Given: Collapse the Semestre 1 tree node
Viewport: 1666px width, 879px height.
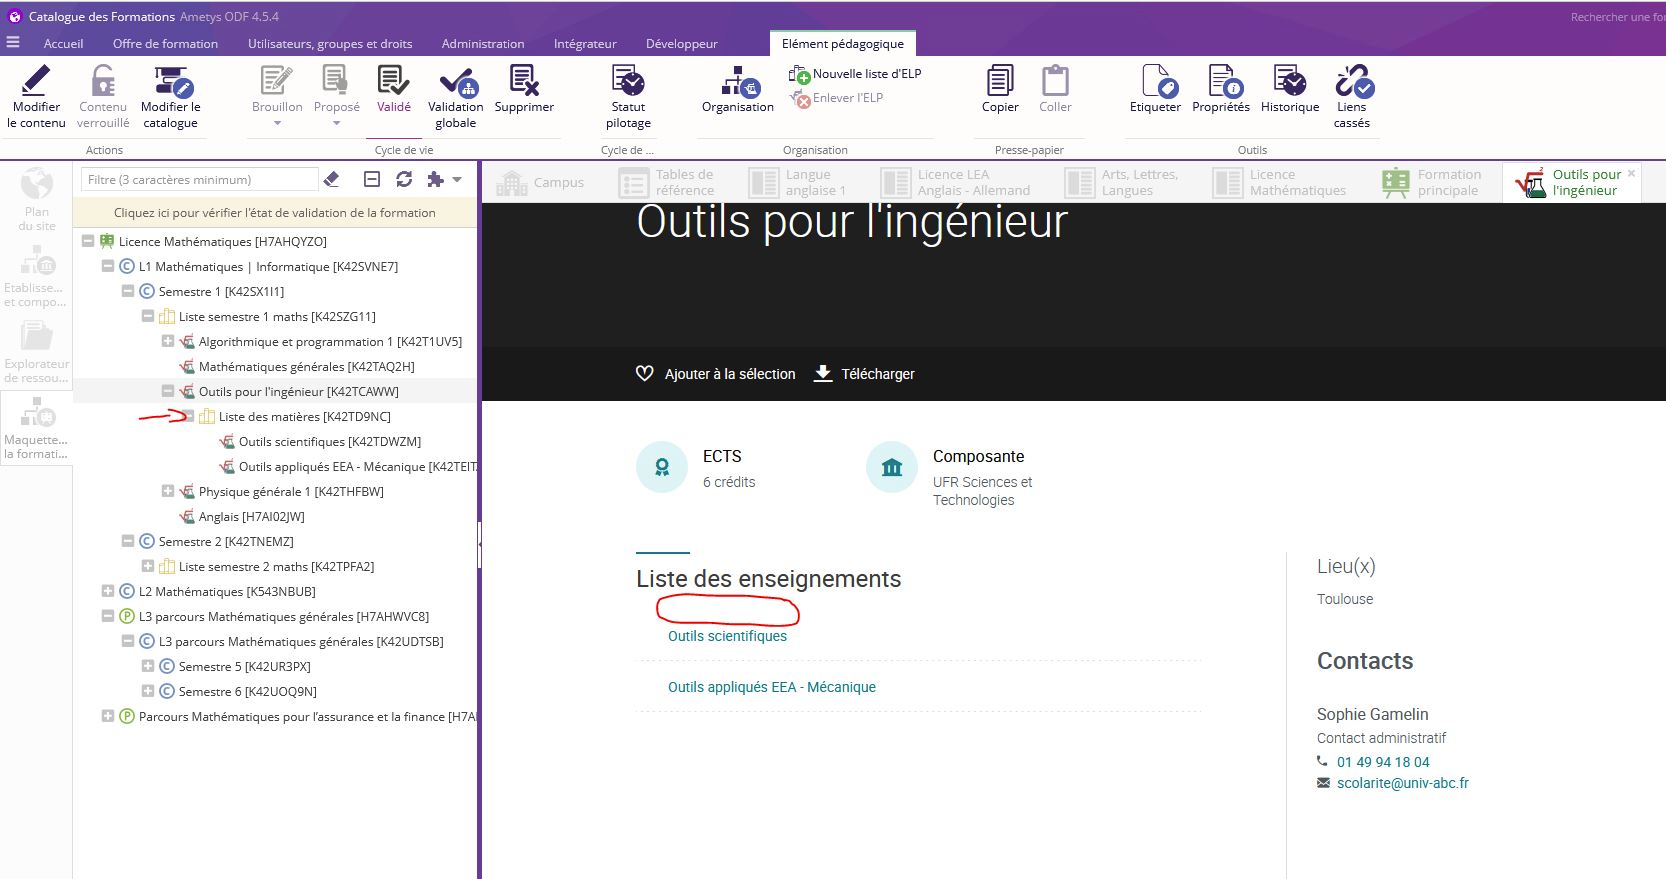Looking at the screenshot, I should point(128,292).
